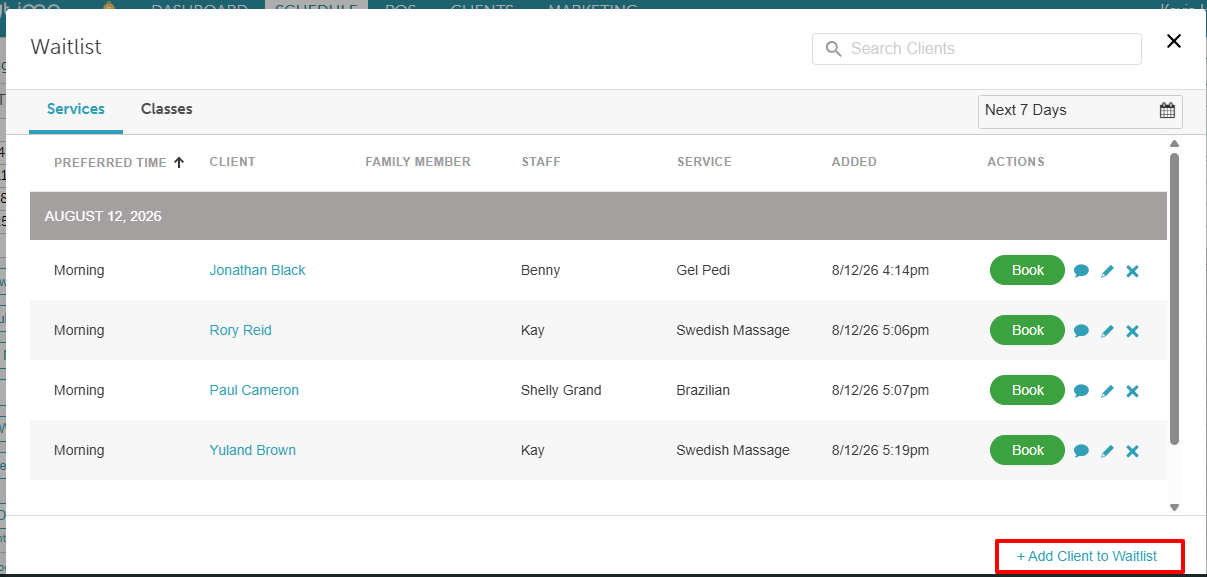This screenshot has width=1207, height=577.
Task: Click Morning in Jonathan Black's row
Action: (x=79, y=270)
